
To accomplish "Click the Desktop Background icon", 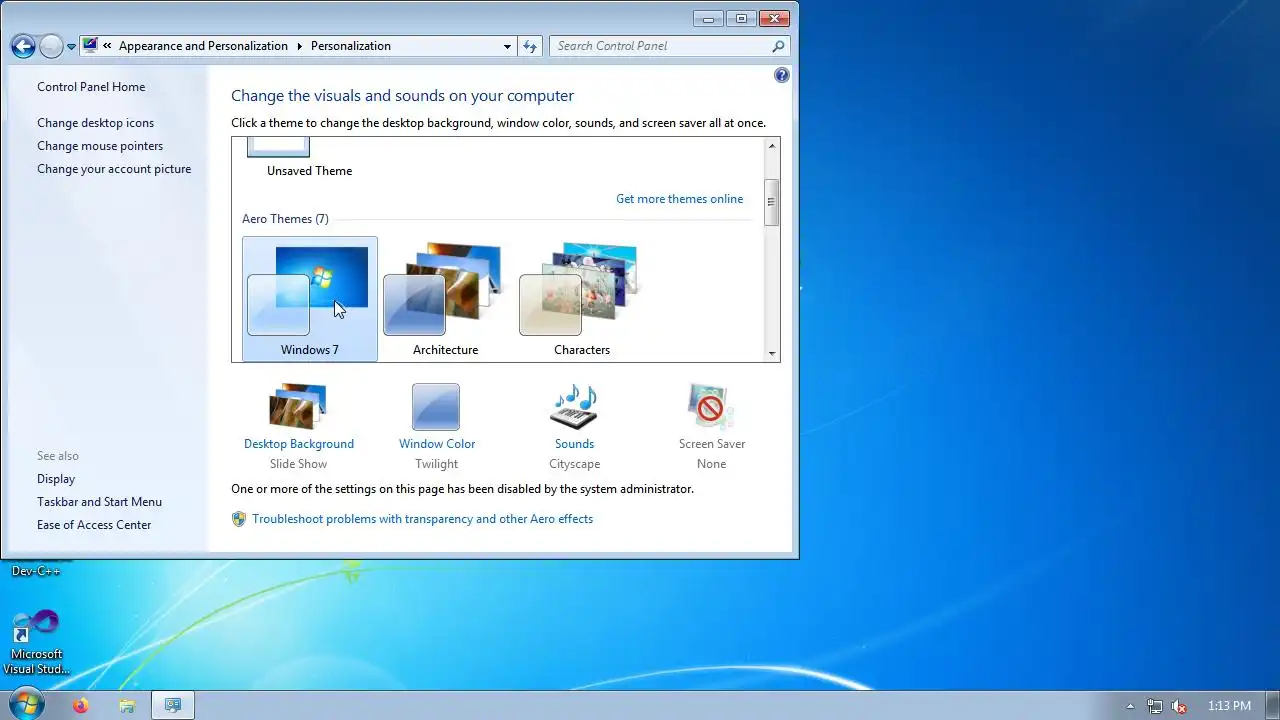I will click(298, 406).
